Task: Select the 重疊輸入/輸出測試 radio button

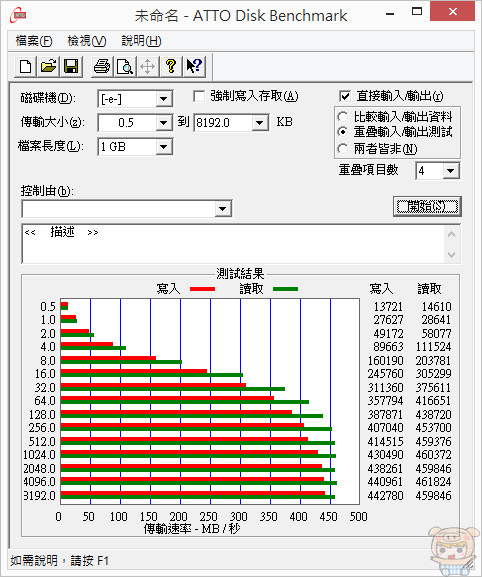Action: tap(343, 132)
